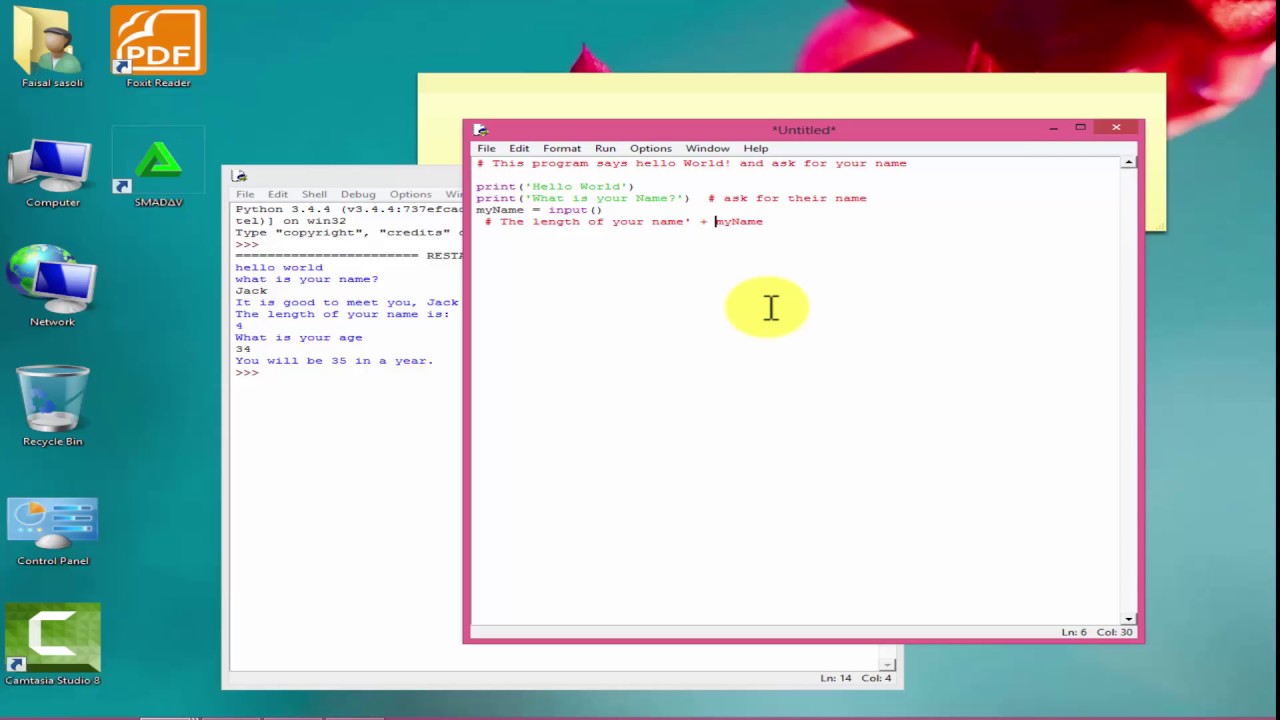
Task: Click the Python Shell scrollbar down arrow
Action: tap(887, 664)
